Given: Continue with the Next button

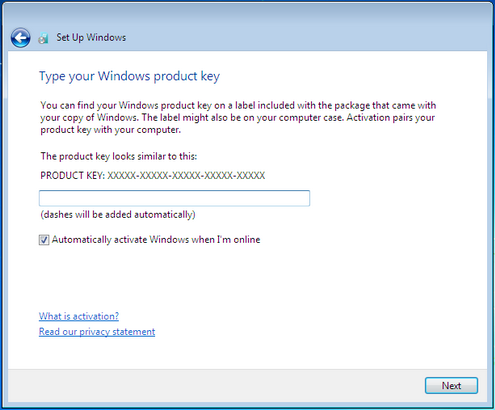Looking at the screenshot, I should pos(451,386).
